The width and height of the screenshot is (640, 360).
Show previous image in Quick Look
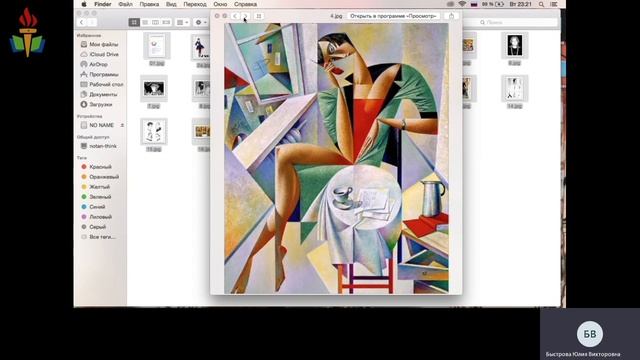click(x=235, y=16)
